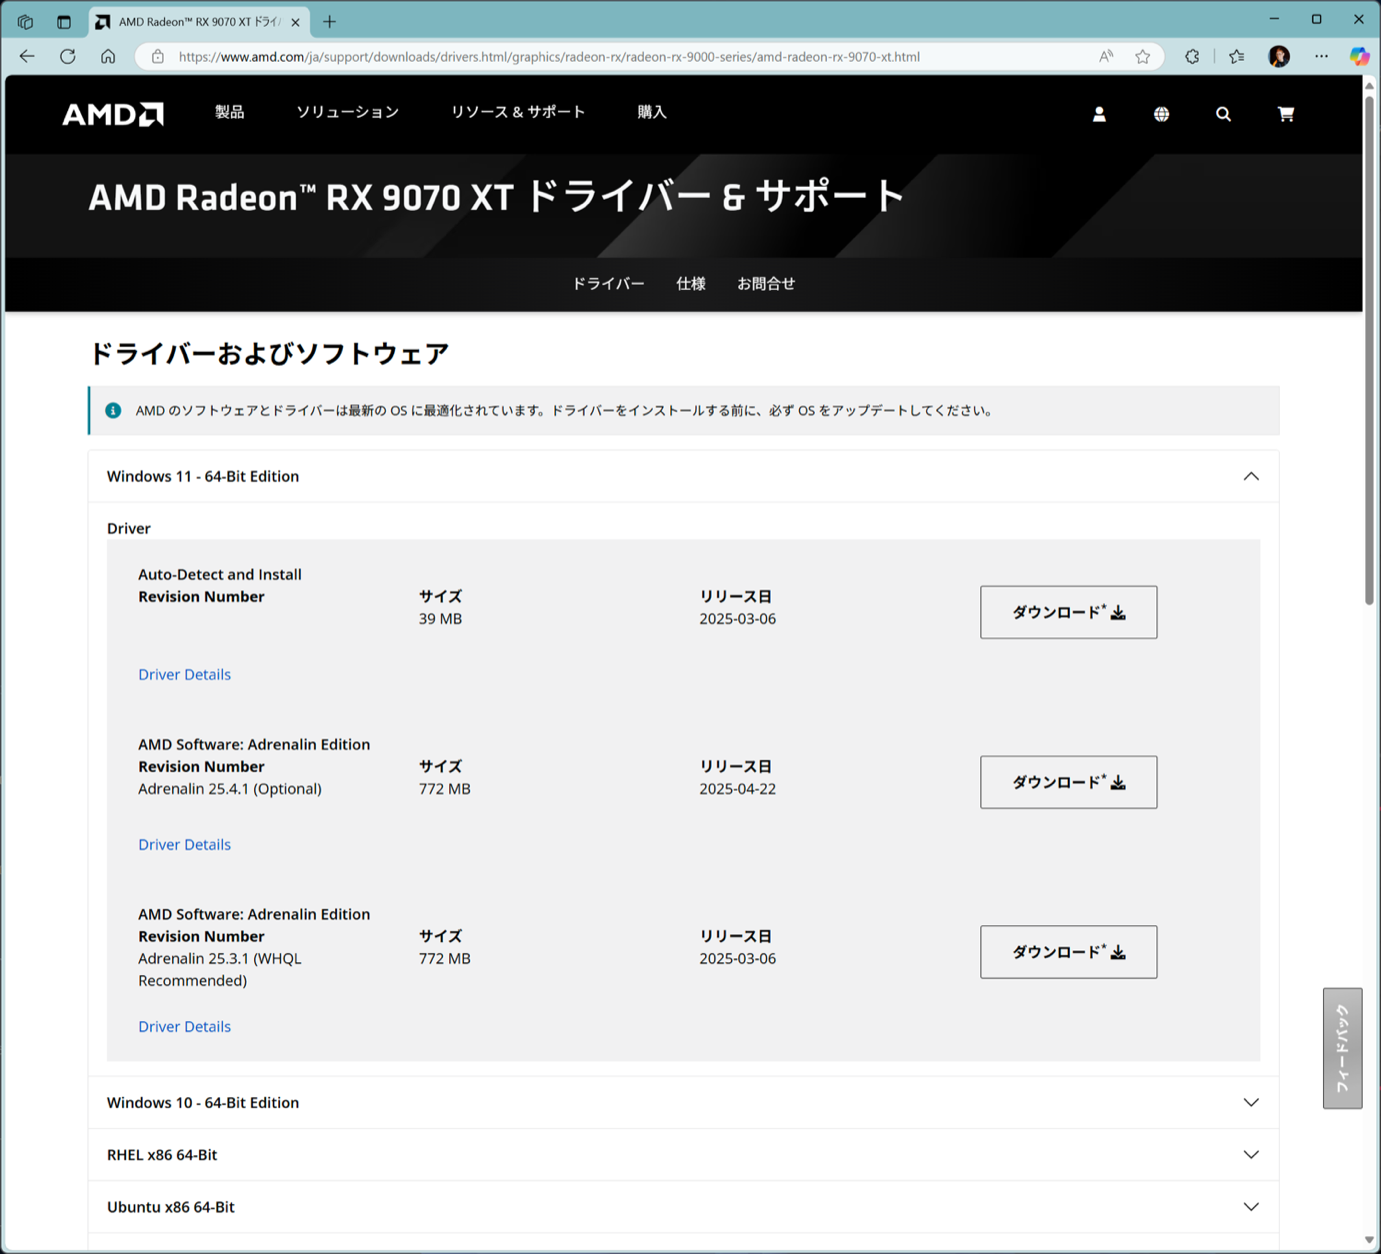Open the 購入 menu
Image resolution: width=1381 pixels, height=1254 pixels.
pyautogui.click(x=652, y=112)
